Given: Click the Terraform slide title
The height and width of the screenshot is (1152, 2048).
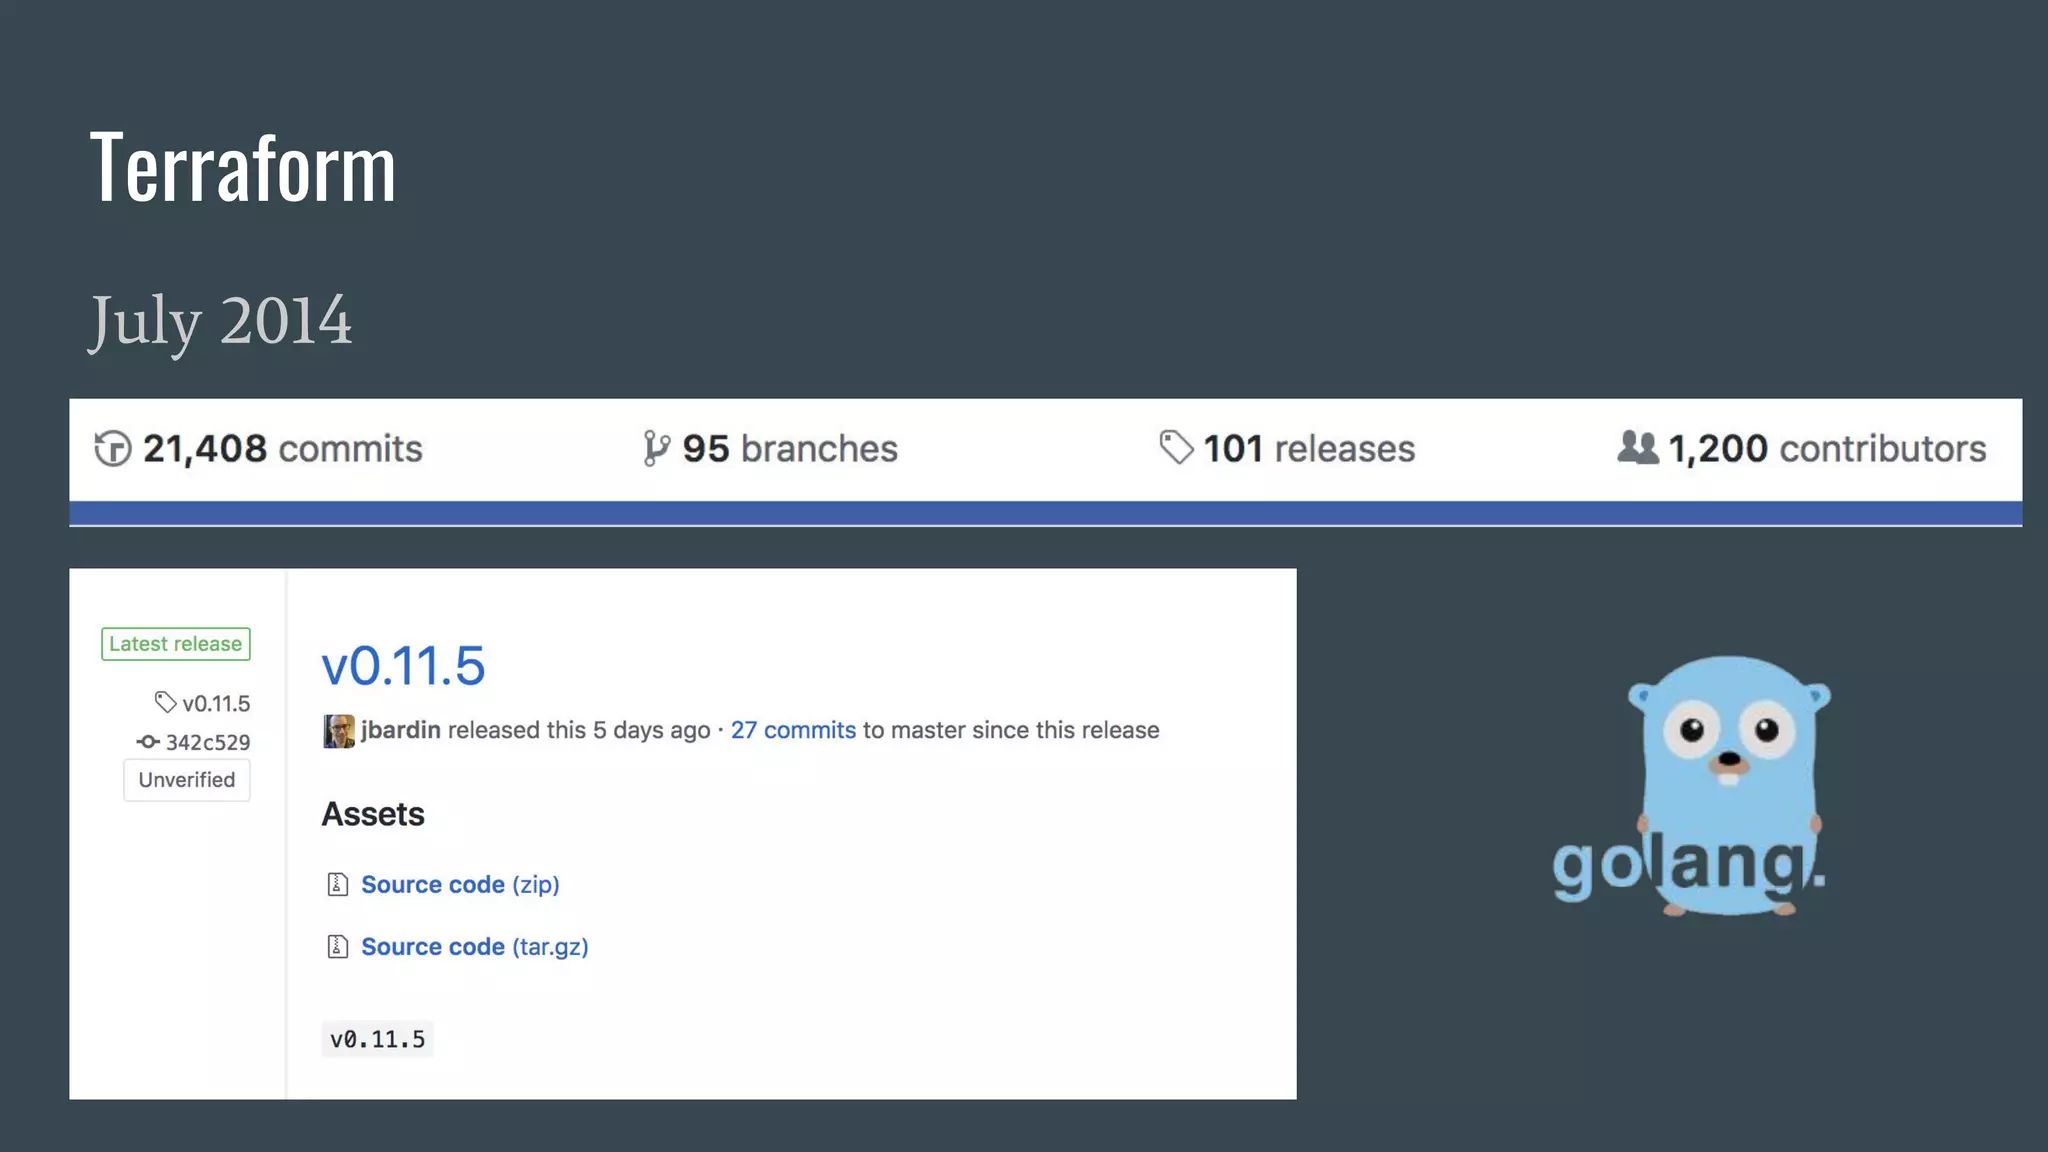Looking at the screenshot, I should click(243, 168).
